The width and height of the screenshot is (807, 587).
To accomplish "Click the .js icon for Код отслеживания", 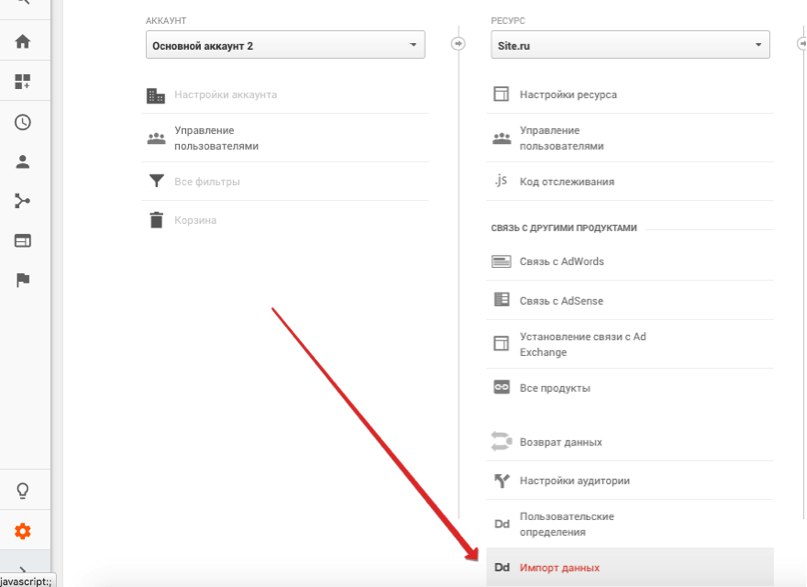I will [501, 180].
